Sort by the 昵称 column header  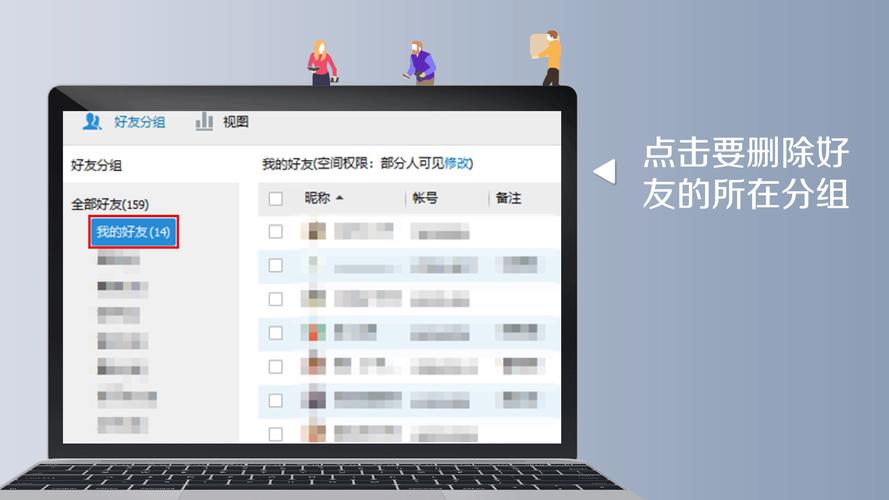click(x=317, y=198)
